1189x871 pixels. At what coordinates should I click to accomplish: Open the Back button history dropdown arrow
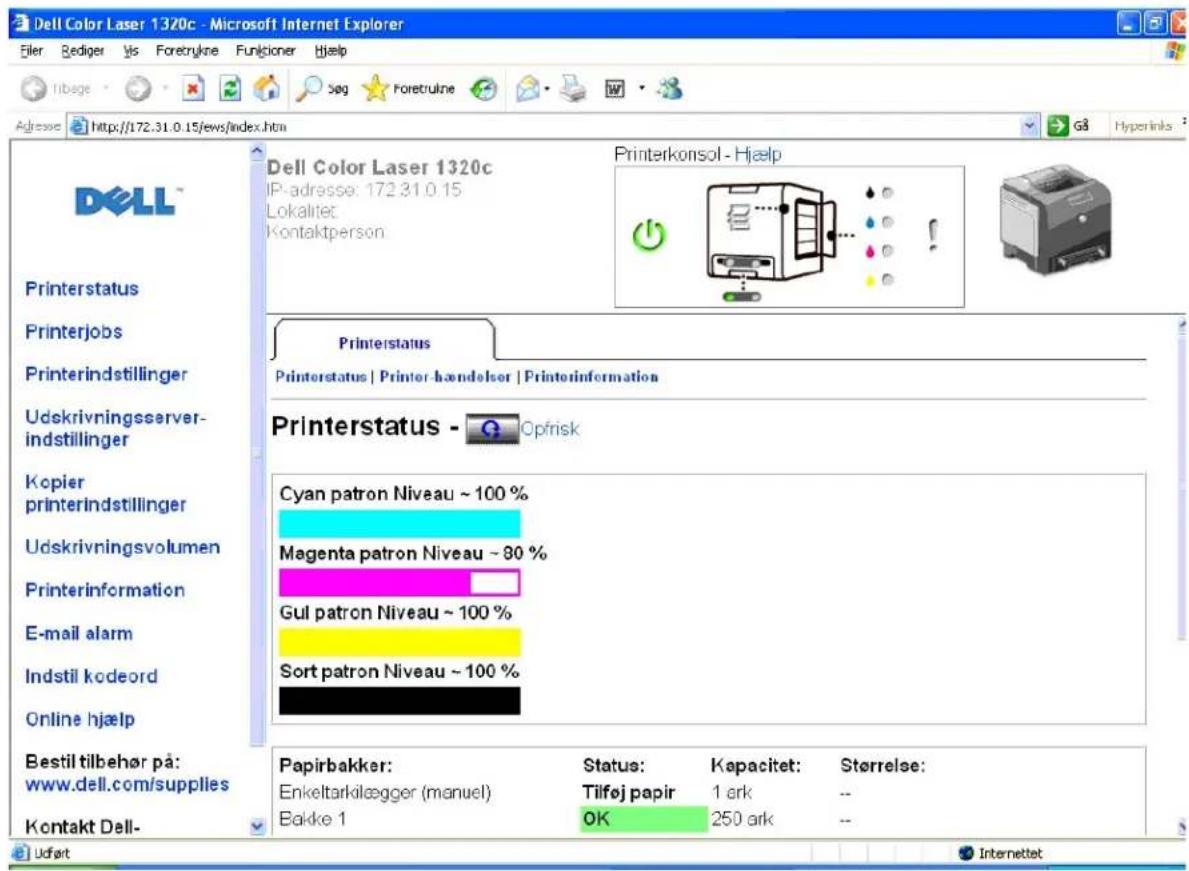[x=105, y=89]
